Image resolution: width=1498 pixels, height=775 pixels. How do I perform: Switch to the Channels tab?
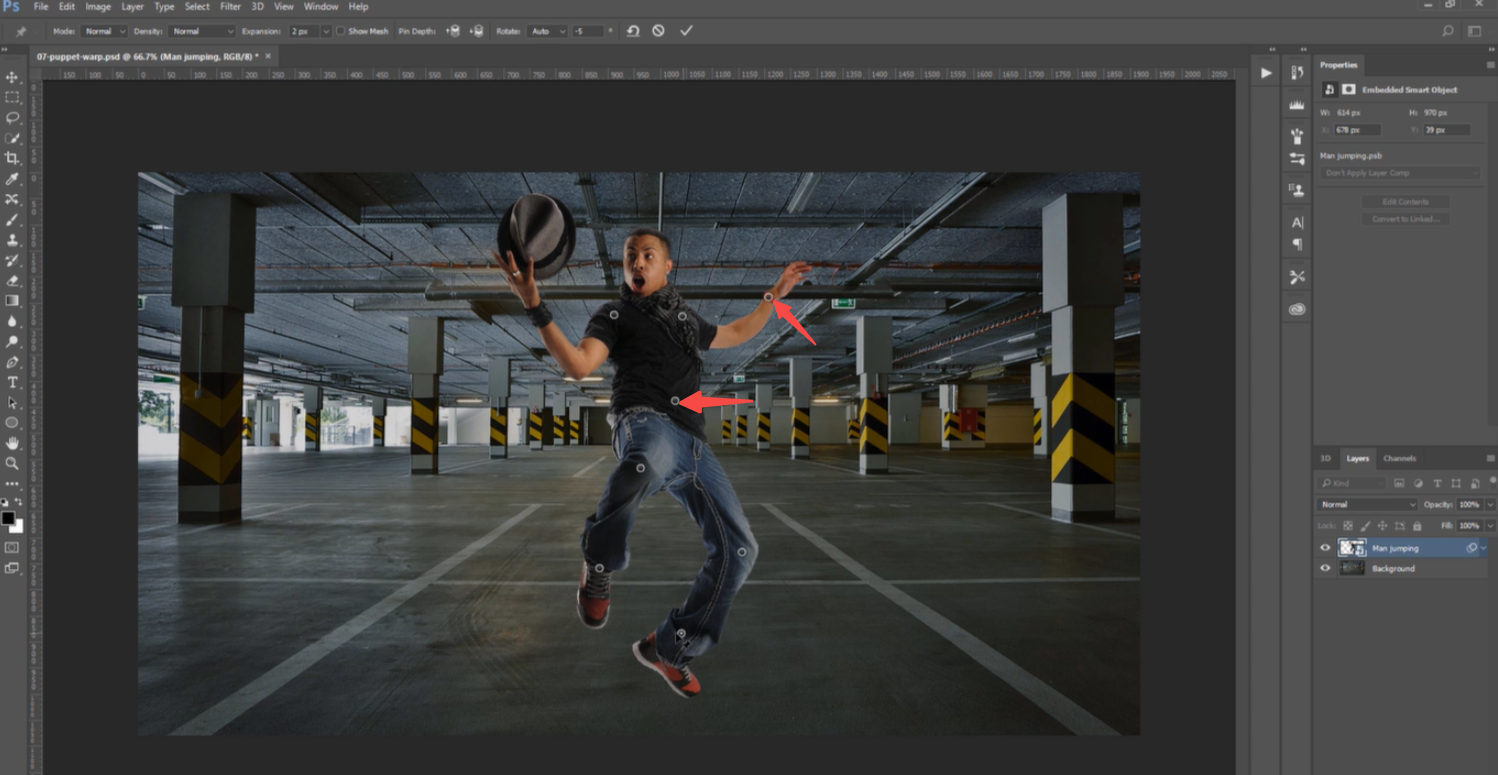[x=1399, y=458]
